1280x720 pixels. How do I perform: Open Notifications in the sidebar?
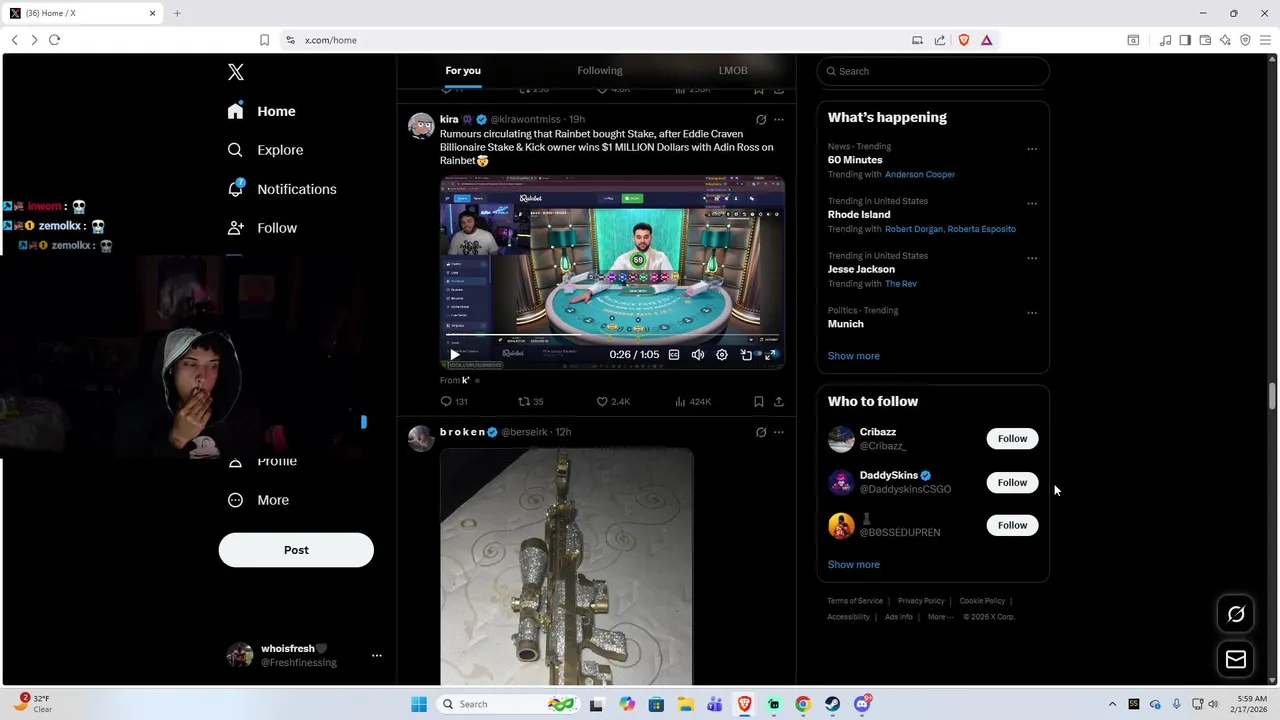(281, 189)
